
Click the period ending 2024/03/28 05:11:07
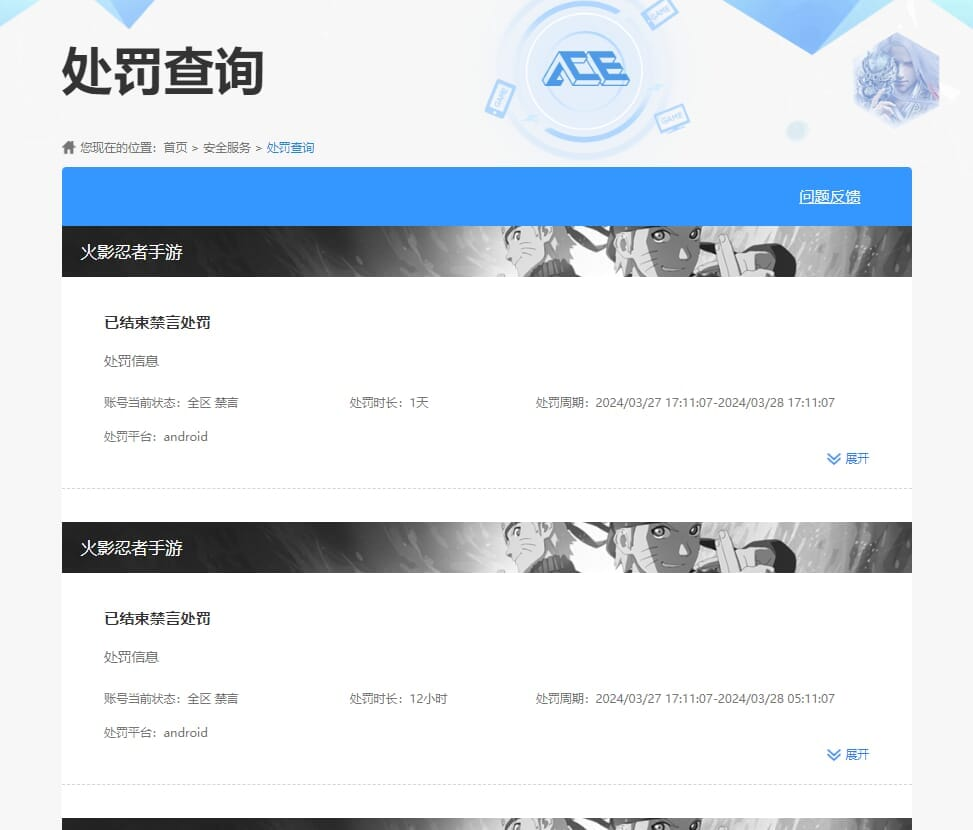[685, 698]
